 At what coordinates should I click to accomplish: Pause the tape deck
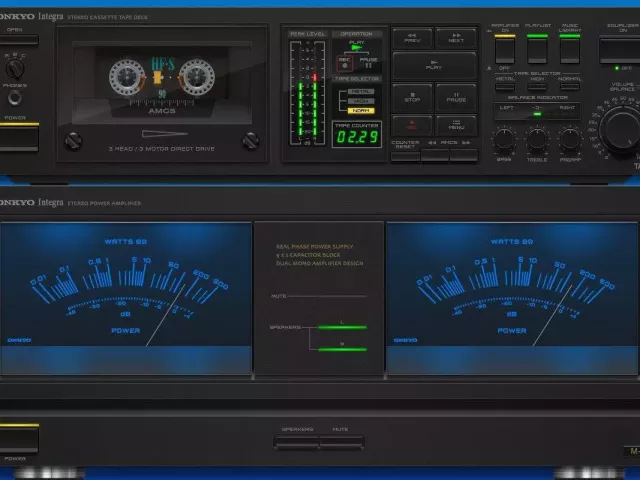pyautogui.click(x=456, y=97)
